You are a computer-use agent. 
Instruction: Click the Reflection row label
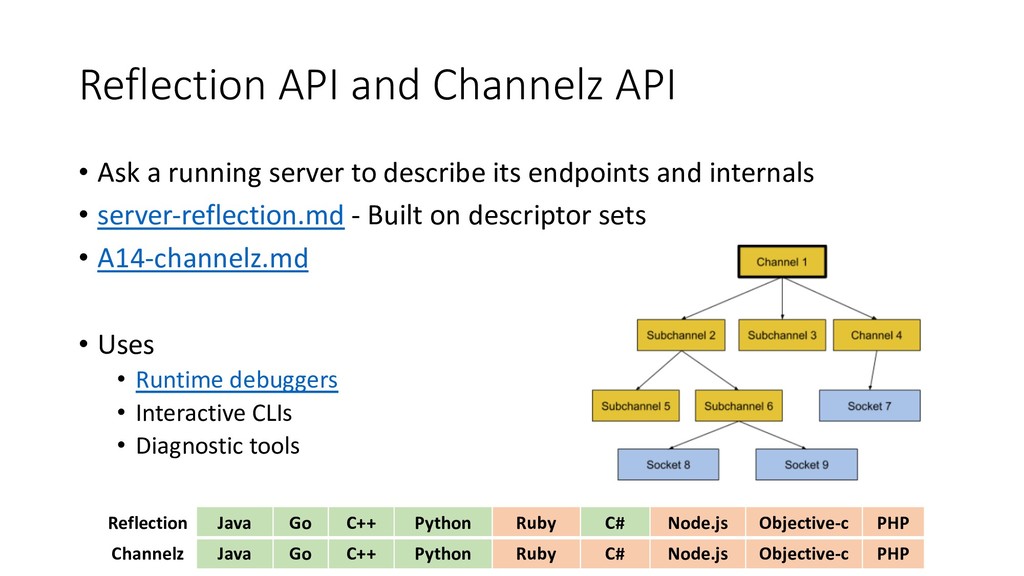(x=148, y=523)
